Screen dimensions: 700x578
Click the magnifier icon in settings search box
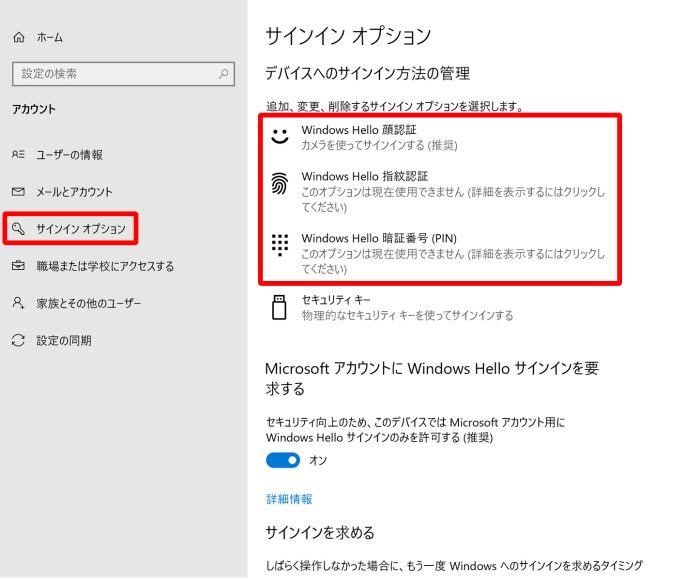pyautogui.click(x=225, y=74)
